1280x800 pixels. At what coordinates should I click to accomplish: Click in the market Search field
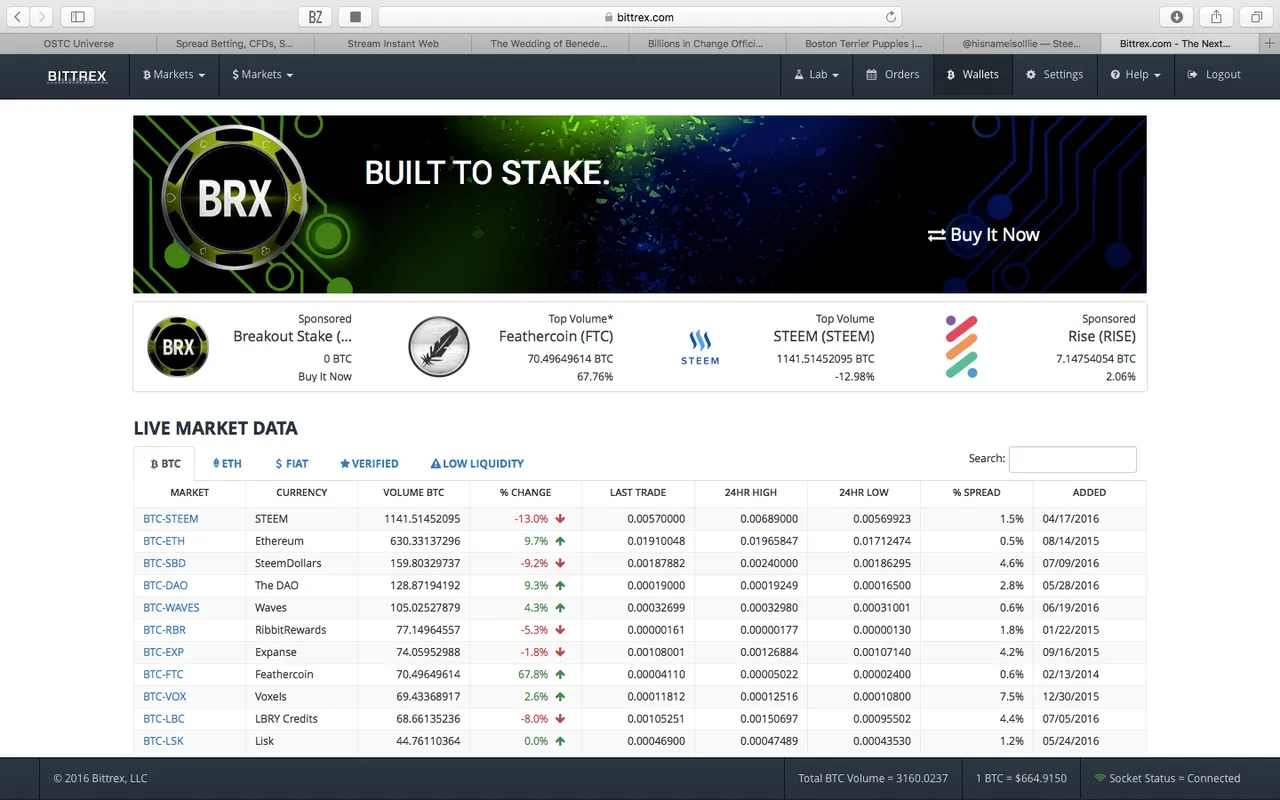(x=1072, y=459)
